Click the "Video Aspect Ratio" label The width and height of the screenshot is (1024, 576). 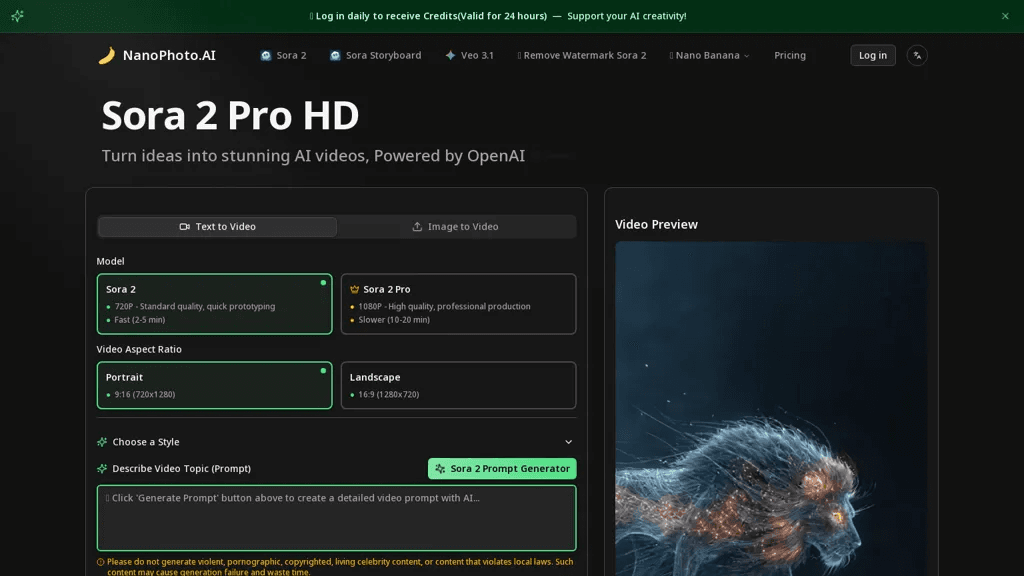pyautogui.click(x=139, y=349)
